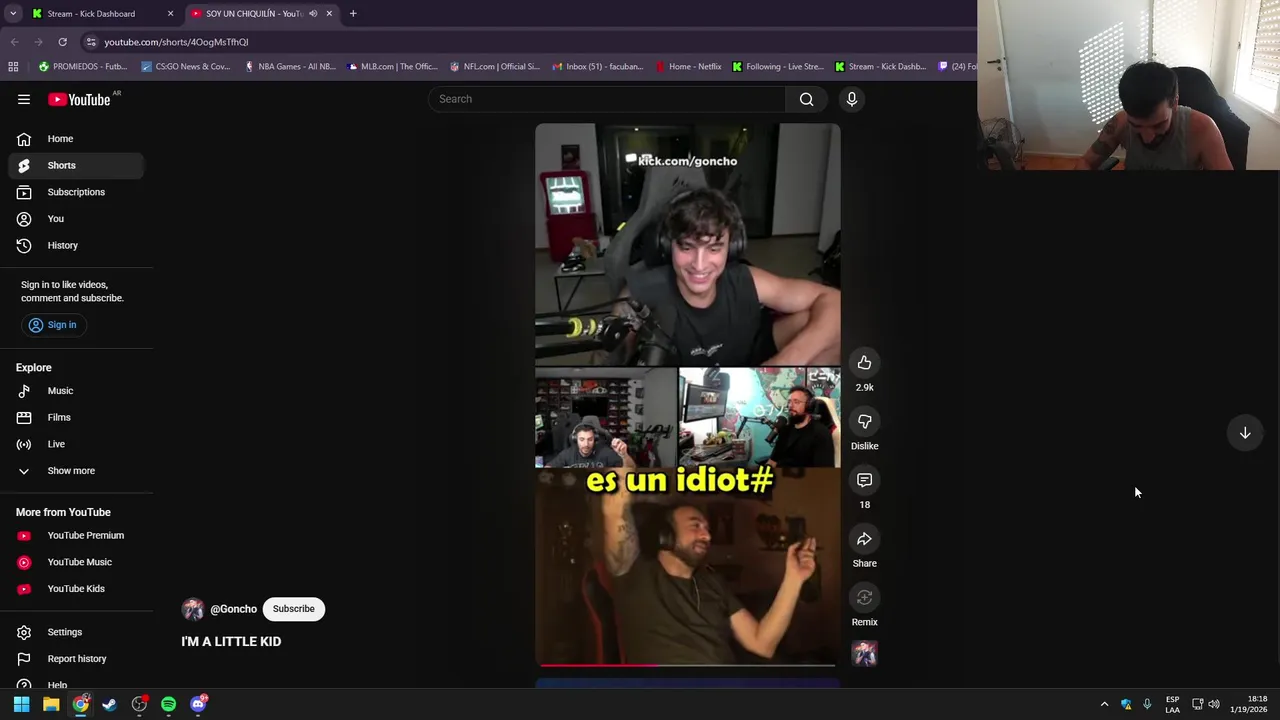This screenshot has height=720, width=1280.
Task: Open the sound thumbnail below Remix
Action: [864, 654]
